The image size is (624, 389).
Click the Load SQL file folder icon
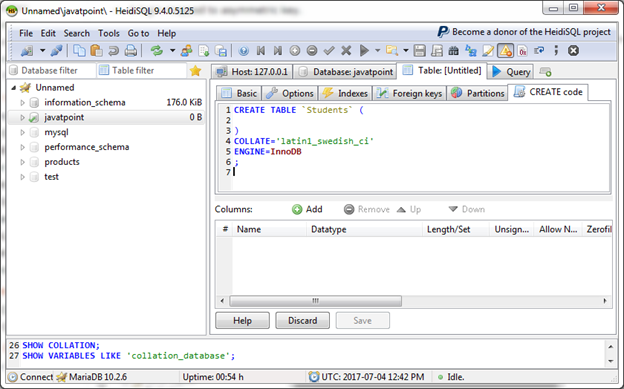[392, 51]
